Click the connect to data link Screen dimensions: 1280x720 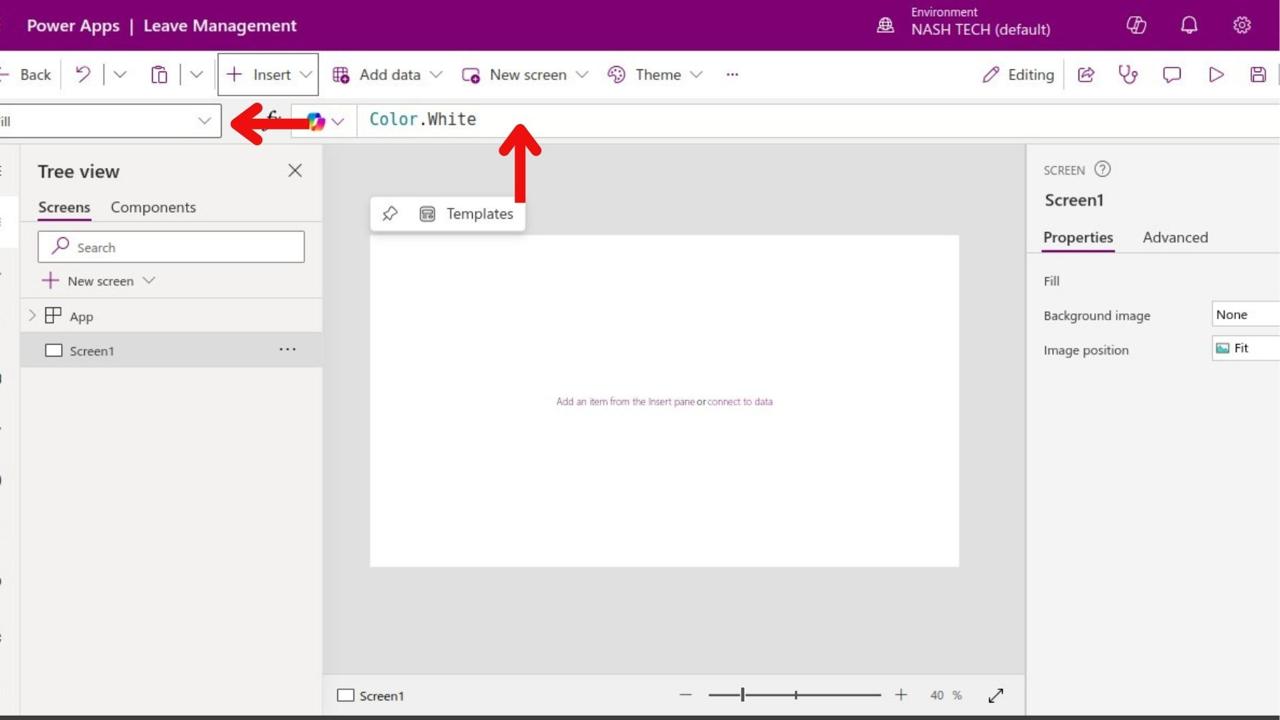740,402
